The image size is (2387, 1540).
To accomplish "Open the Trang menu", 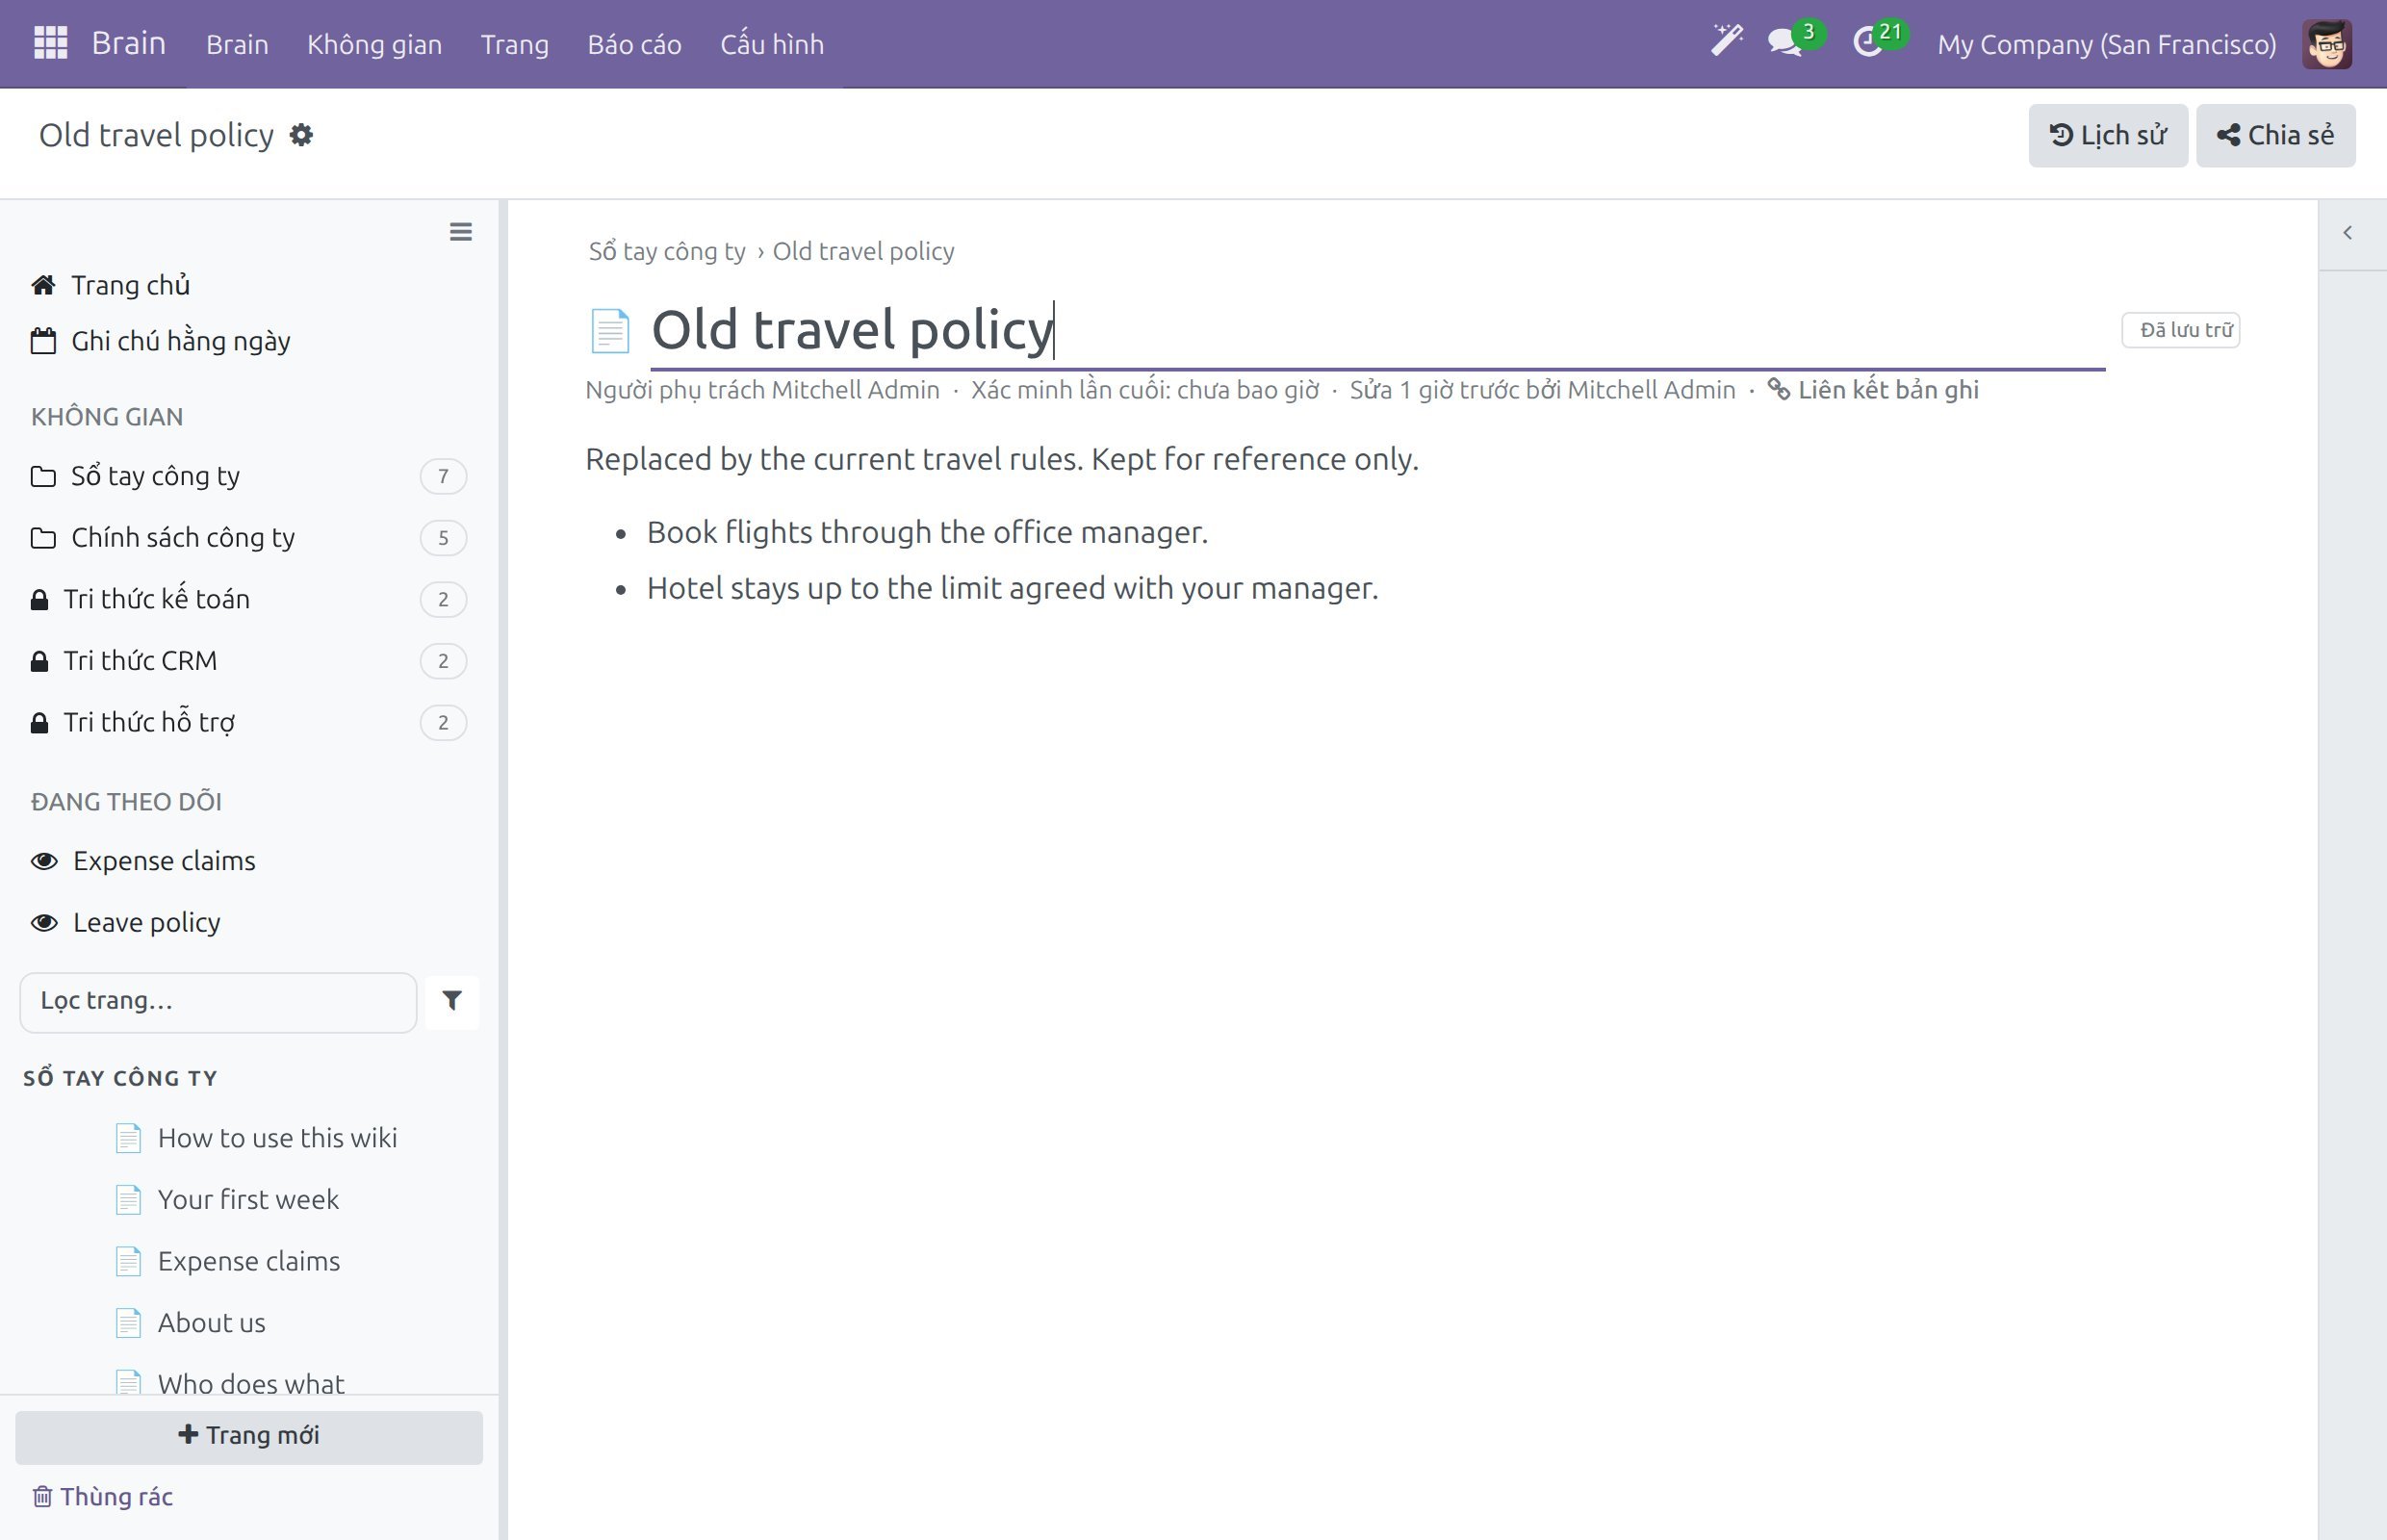I will [514, 44].
